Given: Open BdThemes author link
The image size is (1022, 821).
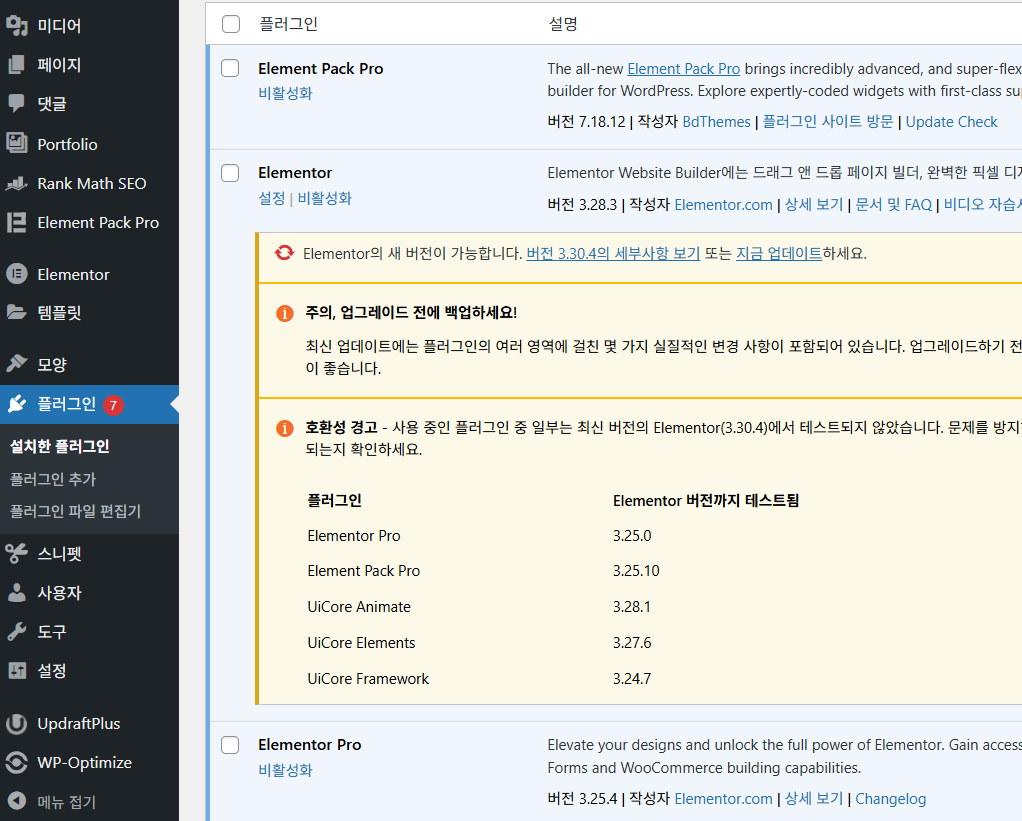Looking at the screenshot, I should [716, 122].
